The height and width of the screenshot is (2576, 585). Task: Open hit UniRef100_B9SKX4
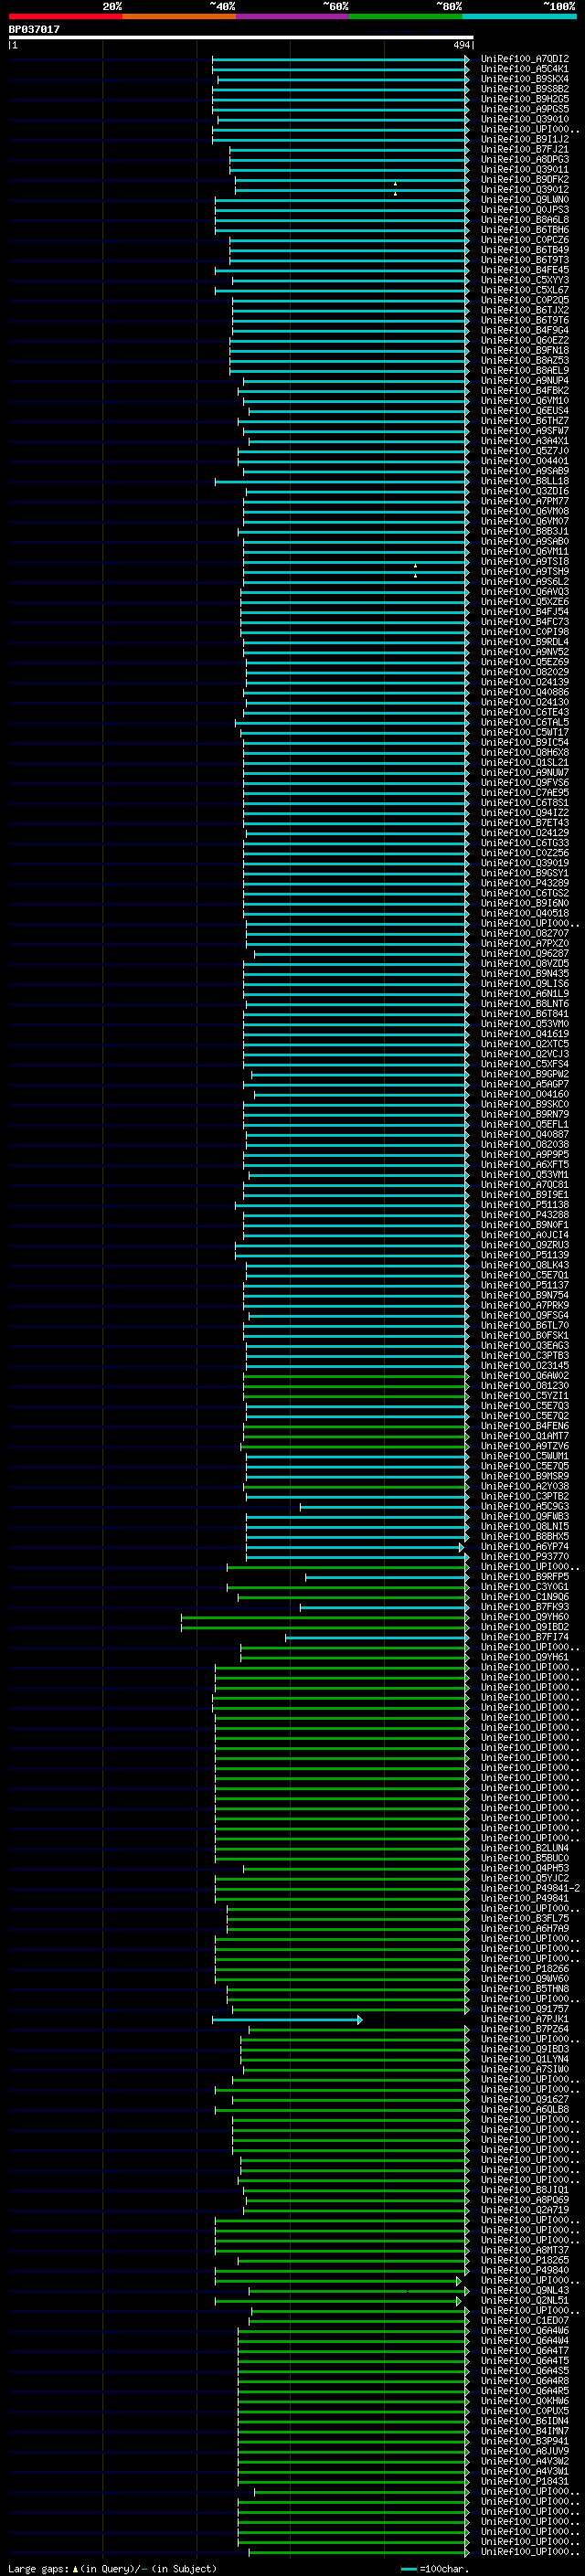click(x=525, y=79)
